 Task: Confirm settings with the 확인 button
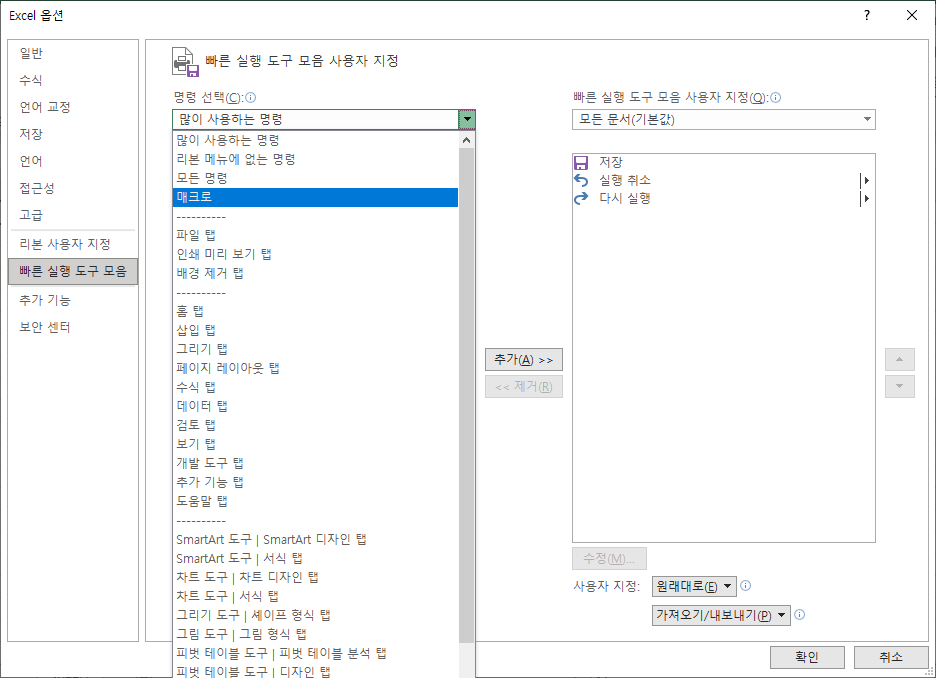[x=807, y=657]
